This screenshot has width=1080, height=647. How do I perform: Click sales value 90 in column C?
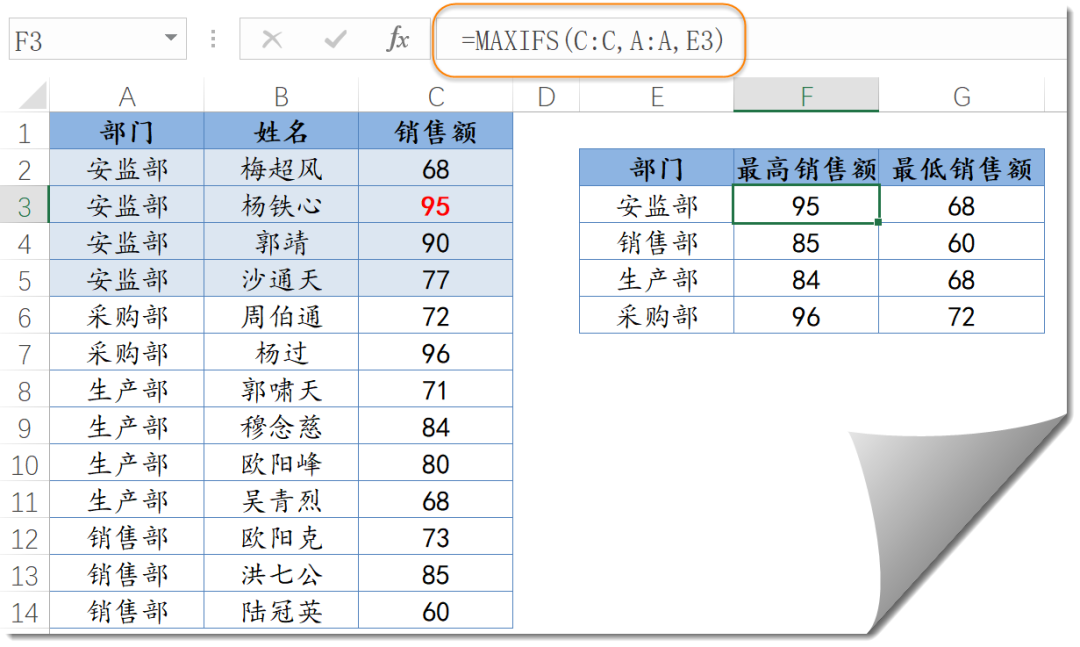(435, 242)
